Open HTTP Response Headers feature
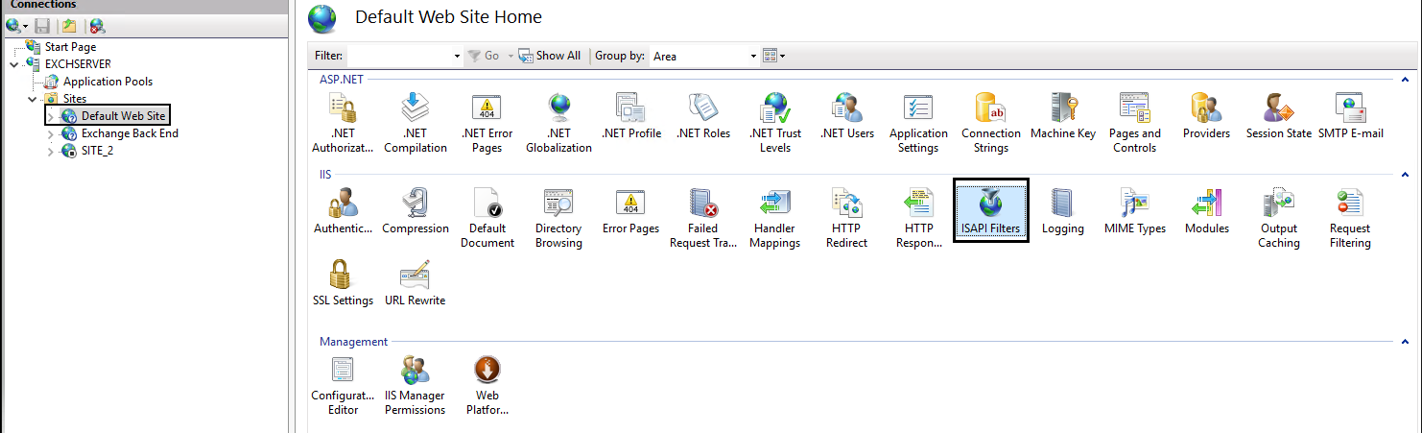Image resolution: width=1422 pixels, height=433 pixels. point(918,218)
